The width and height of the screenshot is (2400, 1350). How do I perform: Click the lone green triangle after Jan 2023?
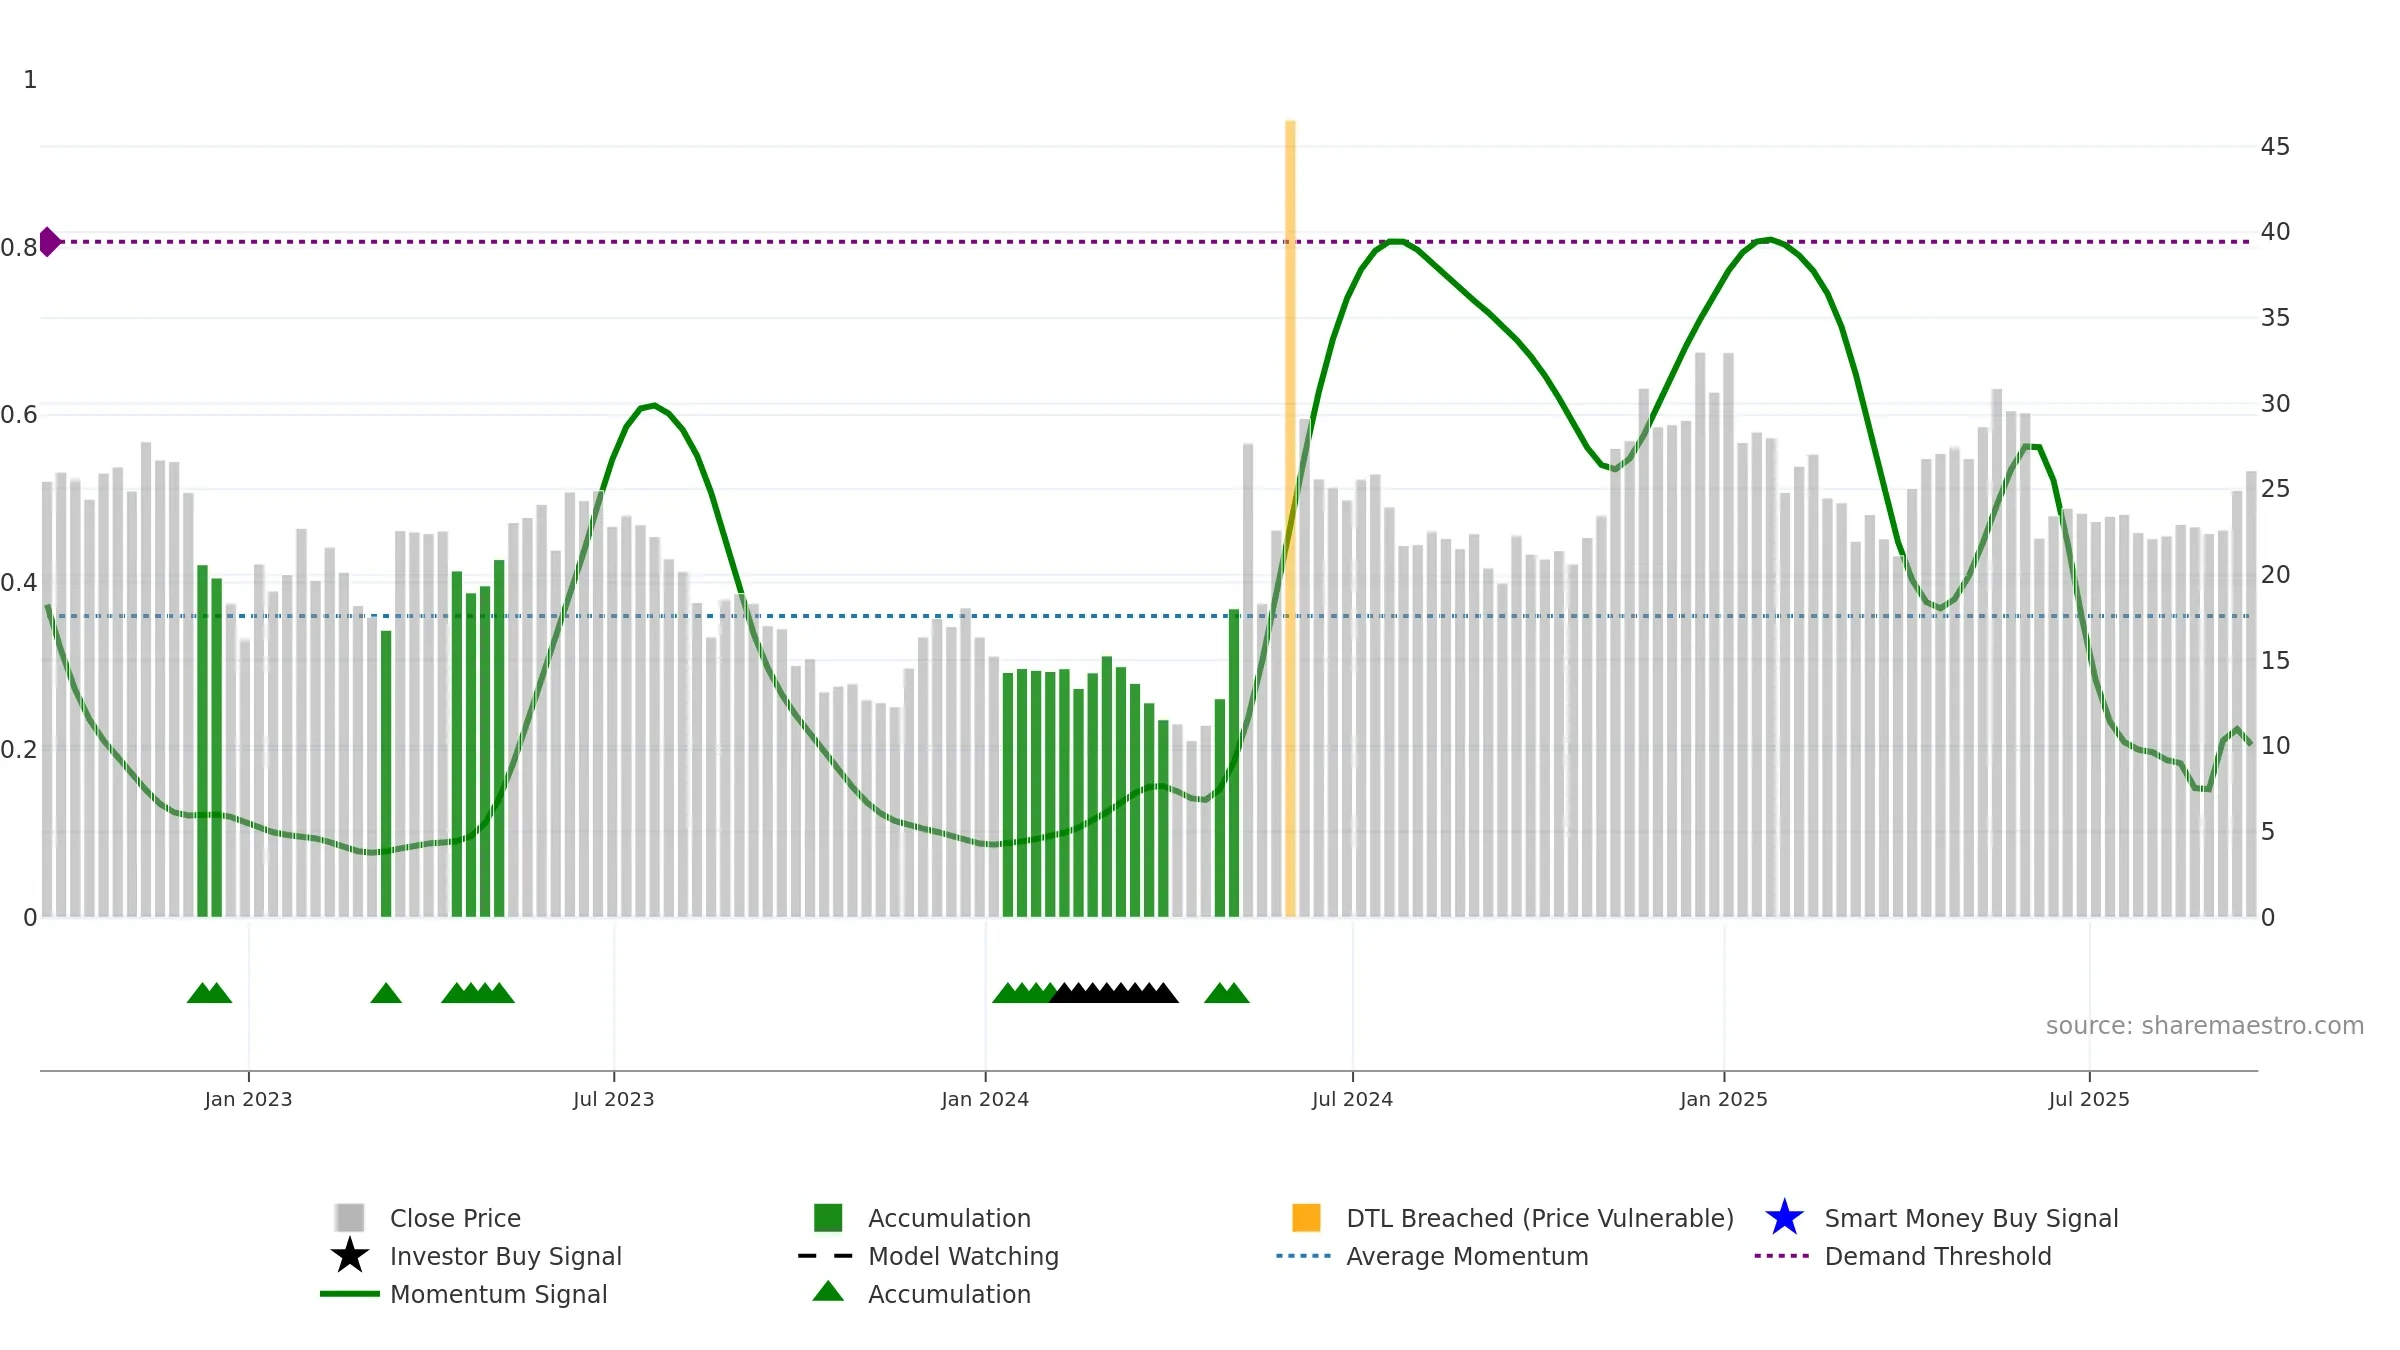pyautogui.click(x=386, y=992)
